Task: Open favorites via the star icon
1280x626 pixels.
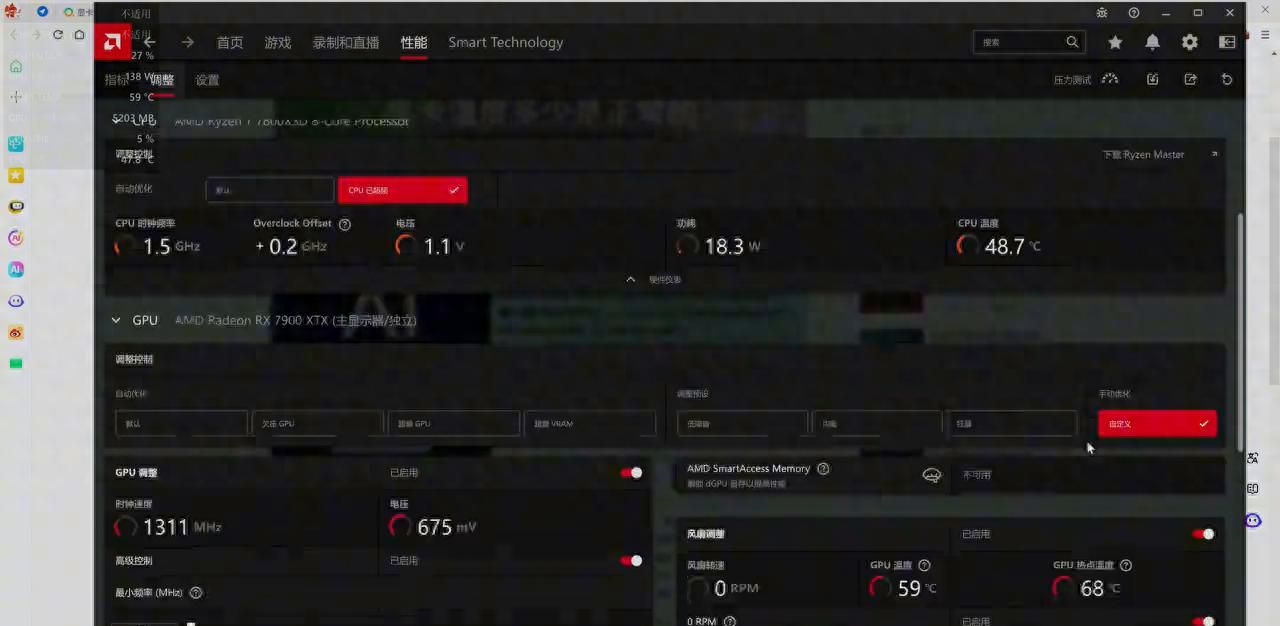Action: point(1115,42)
